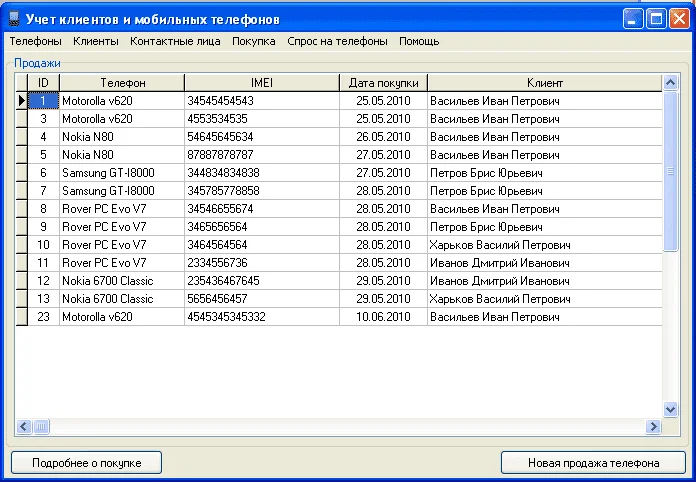This screenshot has height=482, width=696.
Task: Open the Контактные лица menu
Action: click(x=175, y=41)
